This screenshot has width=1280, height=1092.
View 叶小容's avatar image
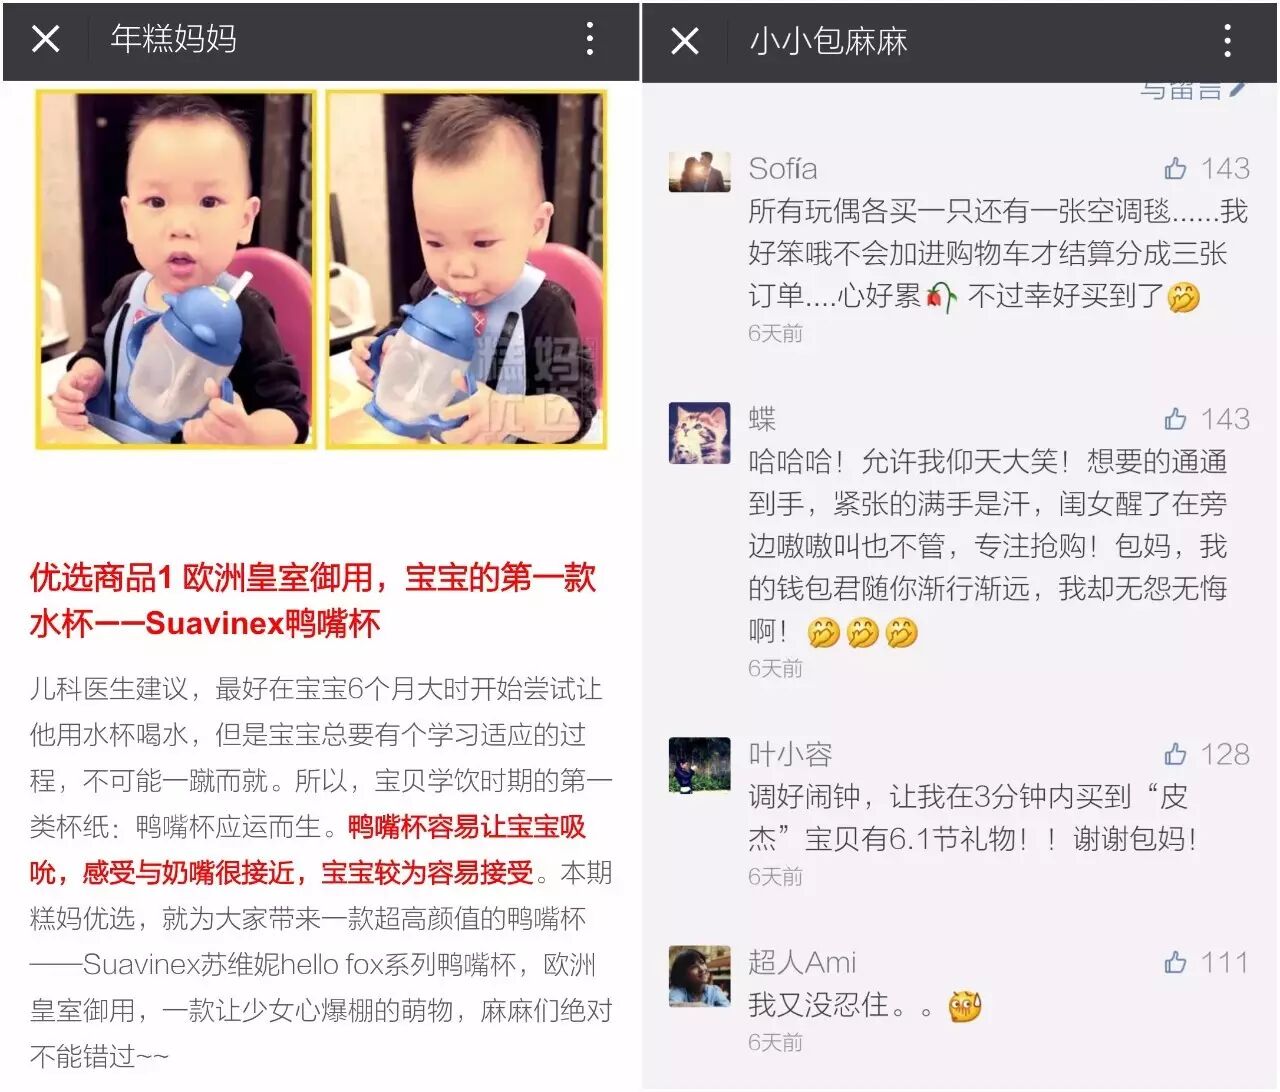click(699, 764)
